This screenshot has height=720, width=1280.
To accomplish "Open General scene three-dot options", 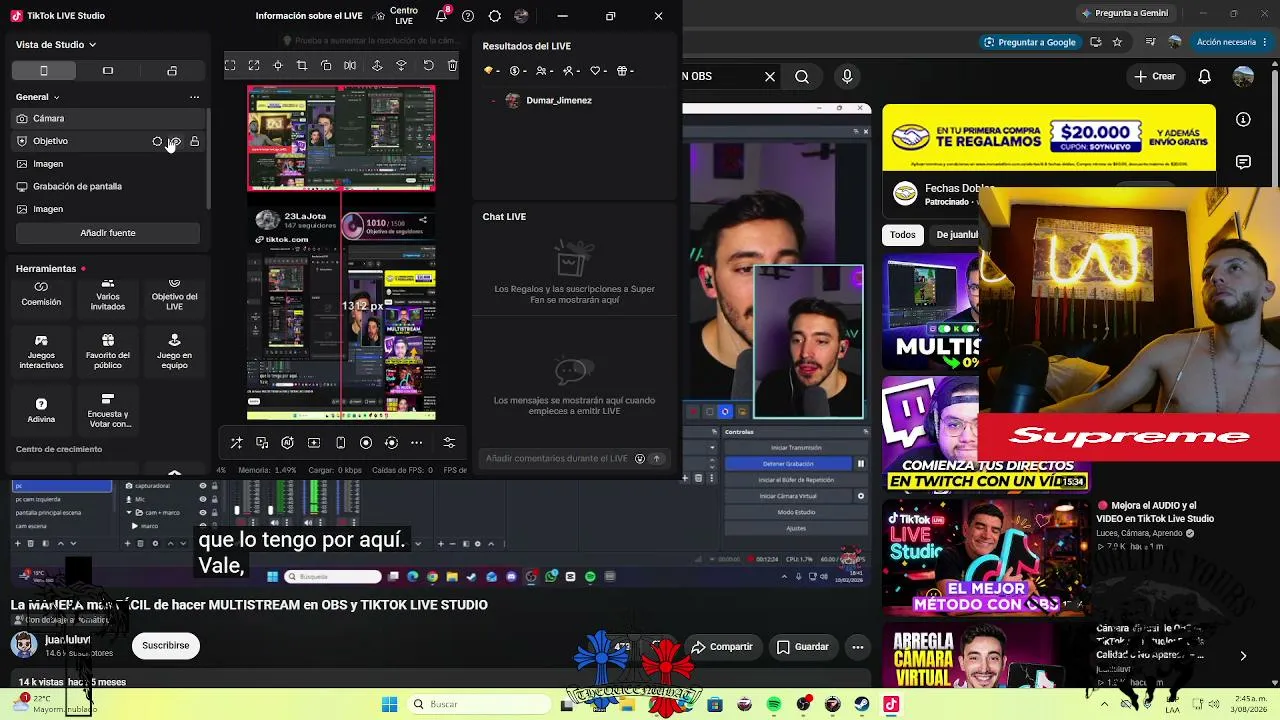I will 195,97.
